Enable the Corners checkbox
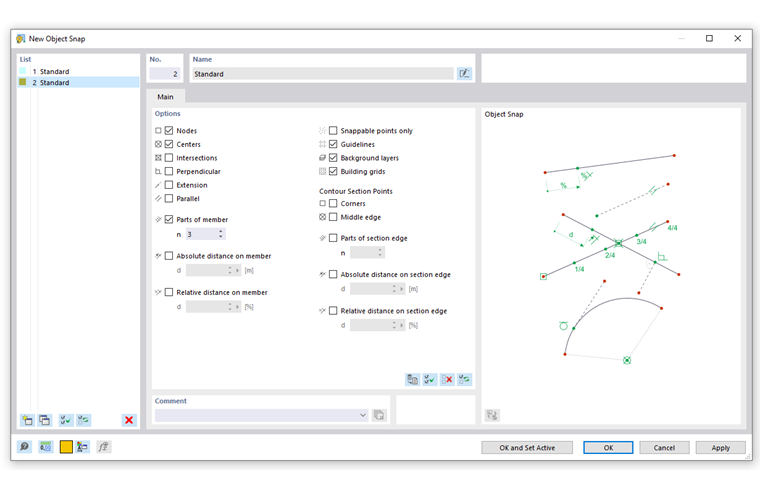 (x=333, y=204)
